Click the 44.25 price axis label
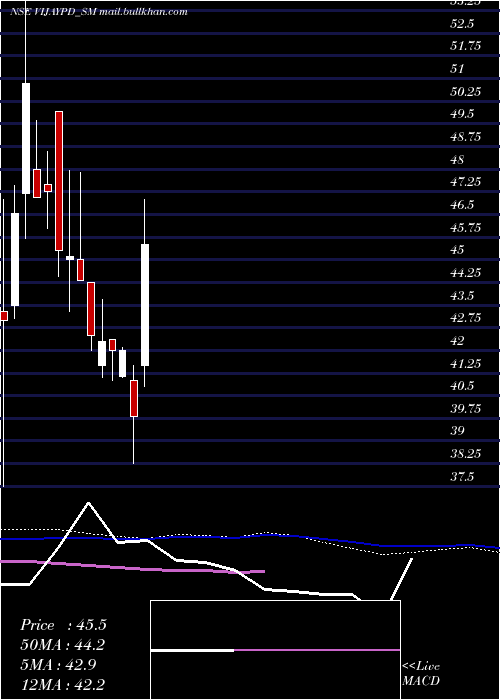The image size is (500, 700). [x=466, y=273]
